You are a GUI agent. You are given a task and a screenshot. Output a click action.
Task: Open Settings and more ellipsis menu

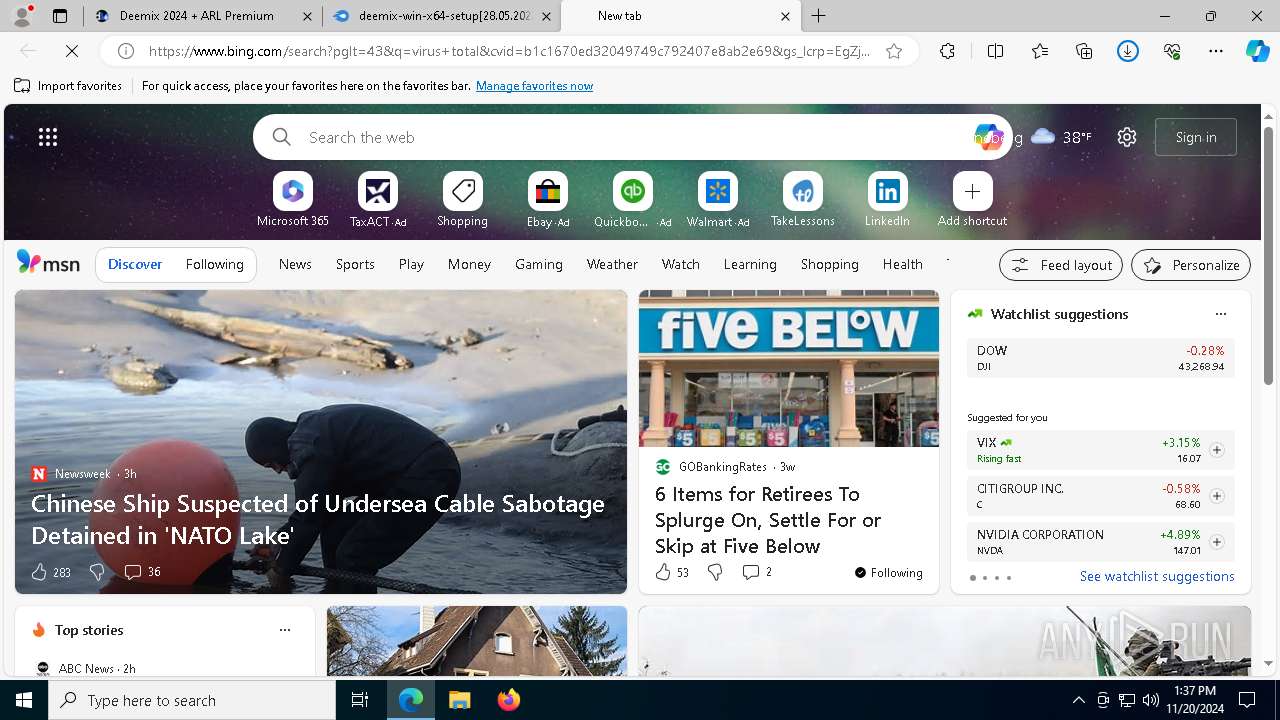tap(1216, 50)
